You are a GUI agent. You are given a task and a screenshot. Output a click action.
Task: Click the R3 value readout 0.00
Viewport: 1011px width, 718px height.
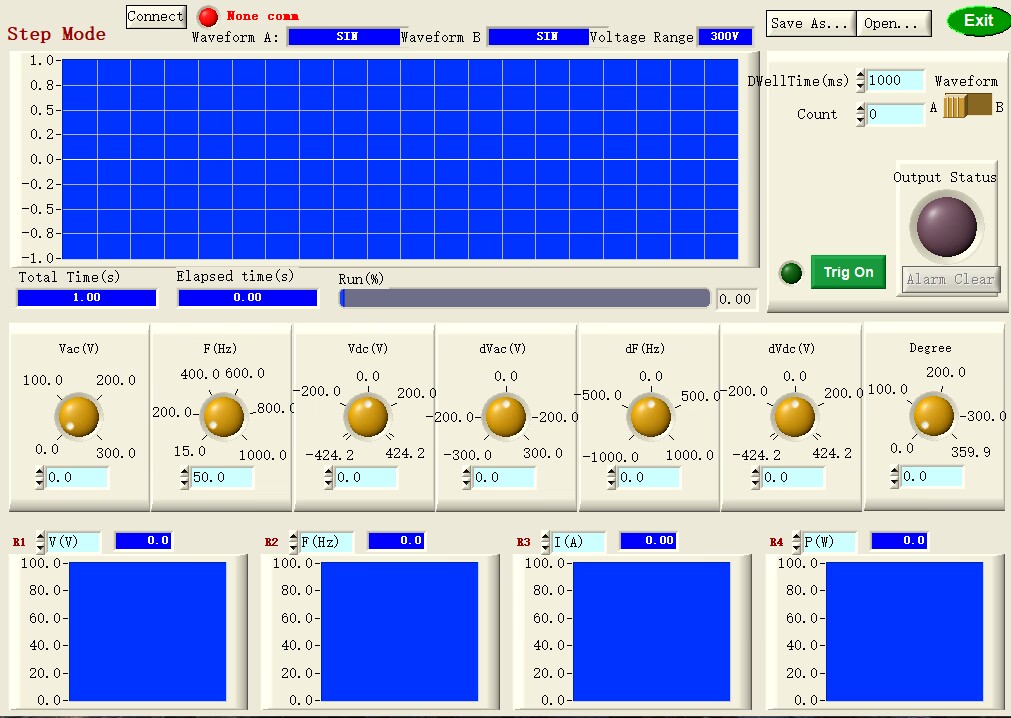point(649,541)
